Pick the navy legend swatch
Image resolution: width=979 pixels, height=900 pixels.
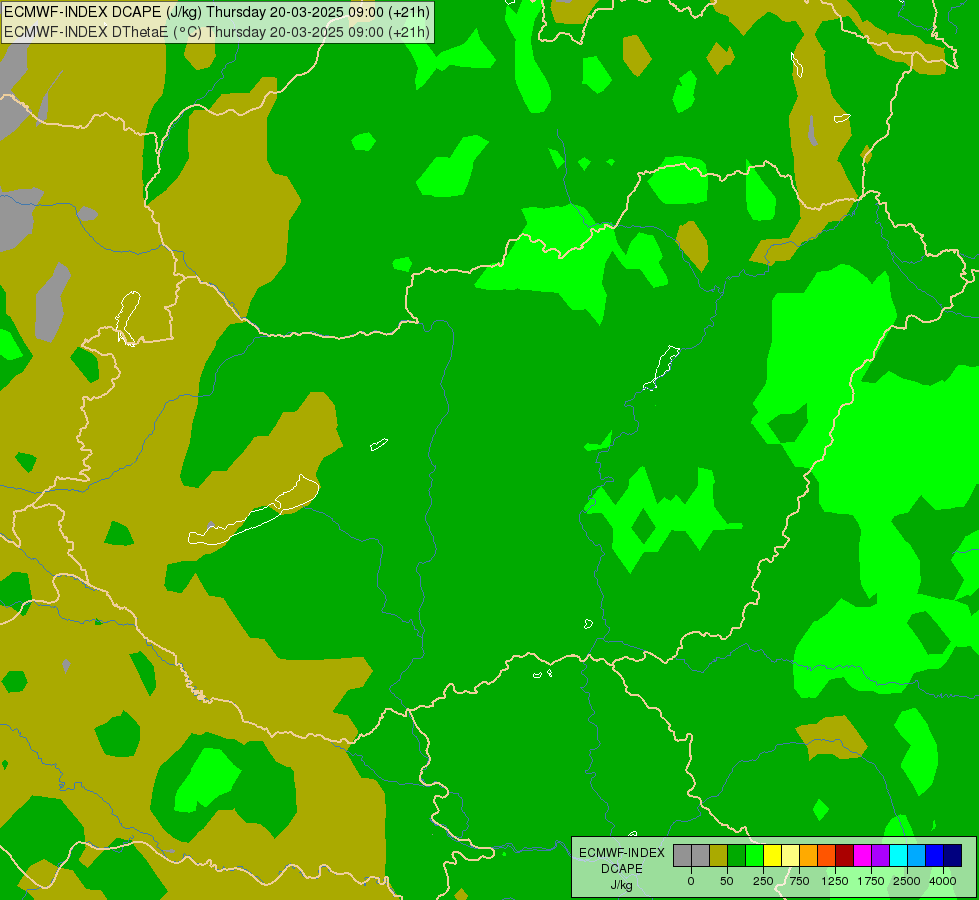click(953, 855)
